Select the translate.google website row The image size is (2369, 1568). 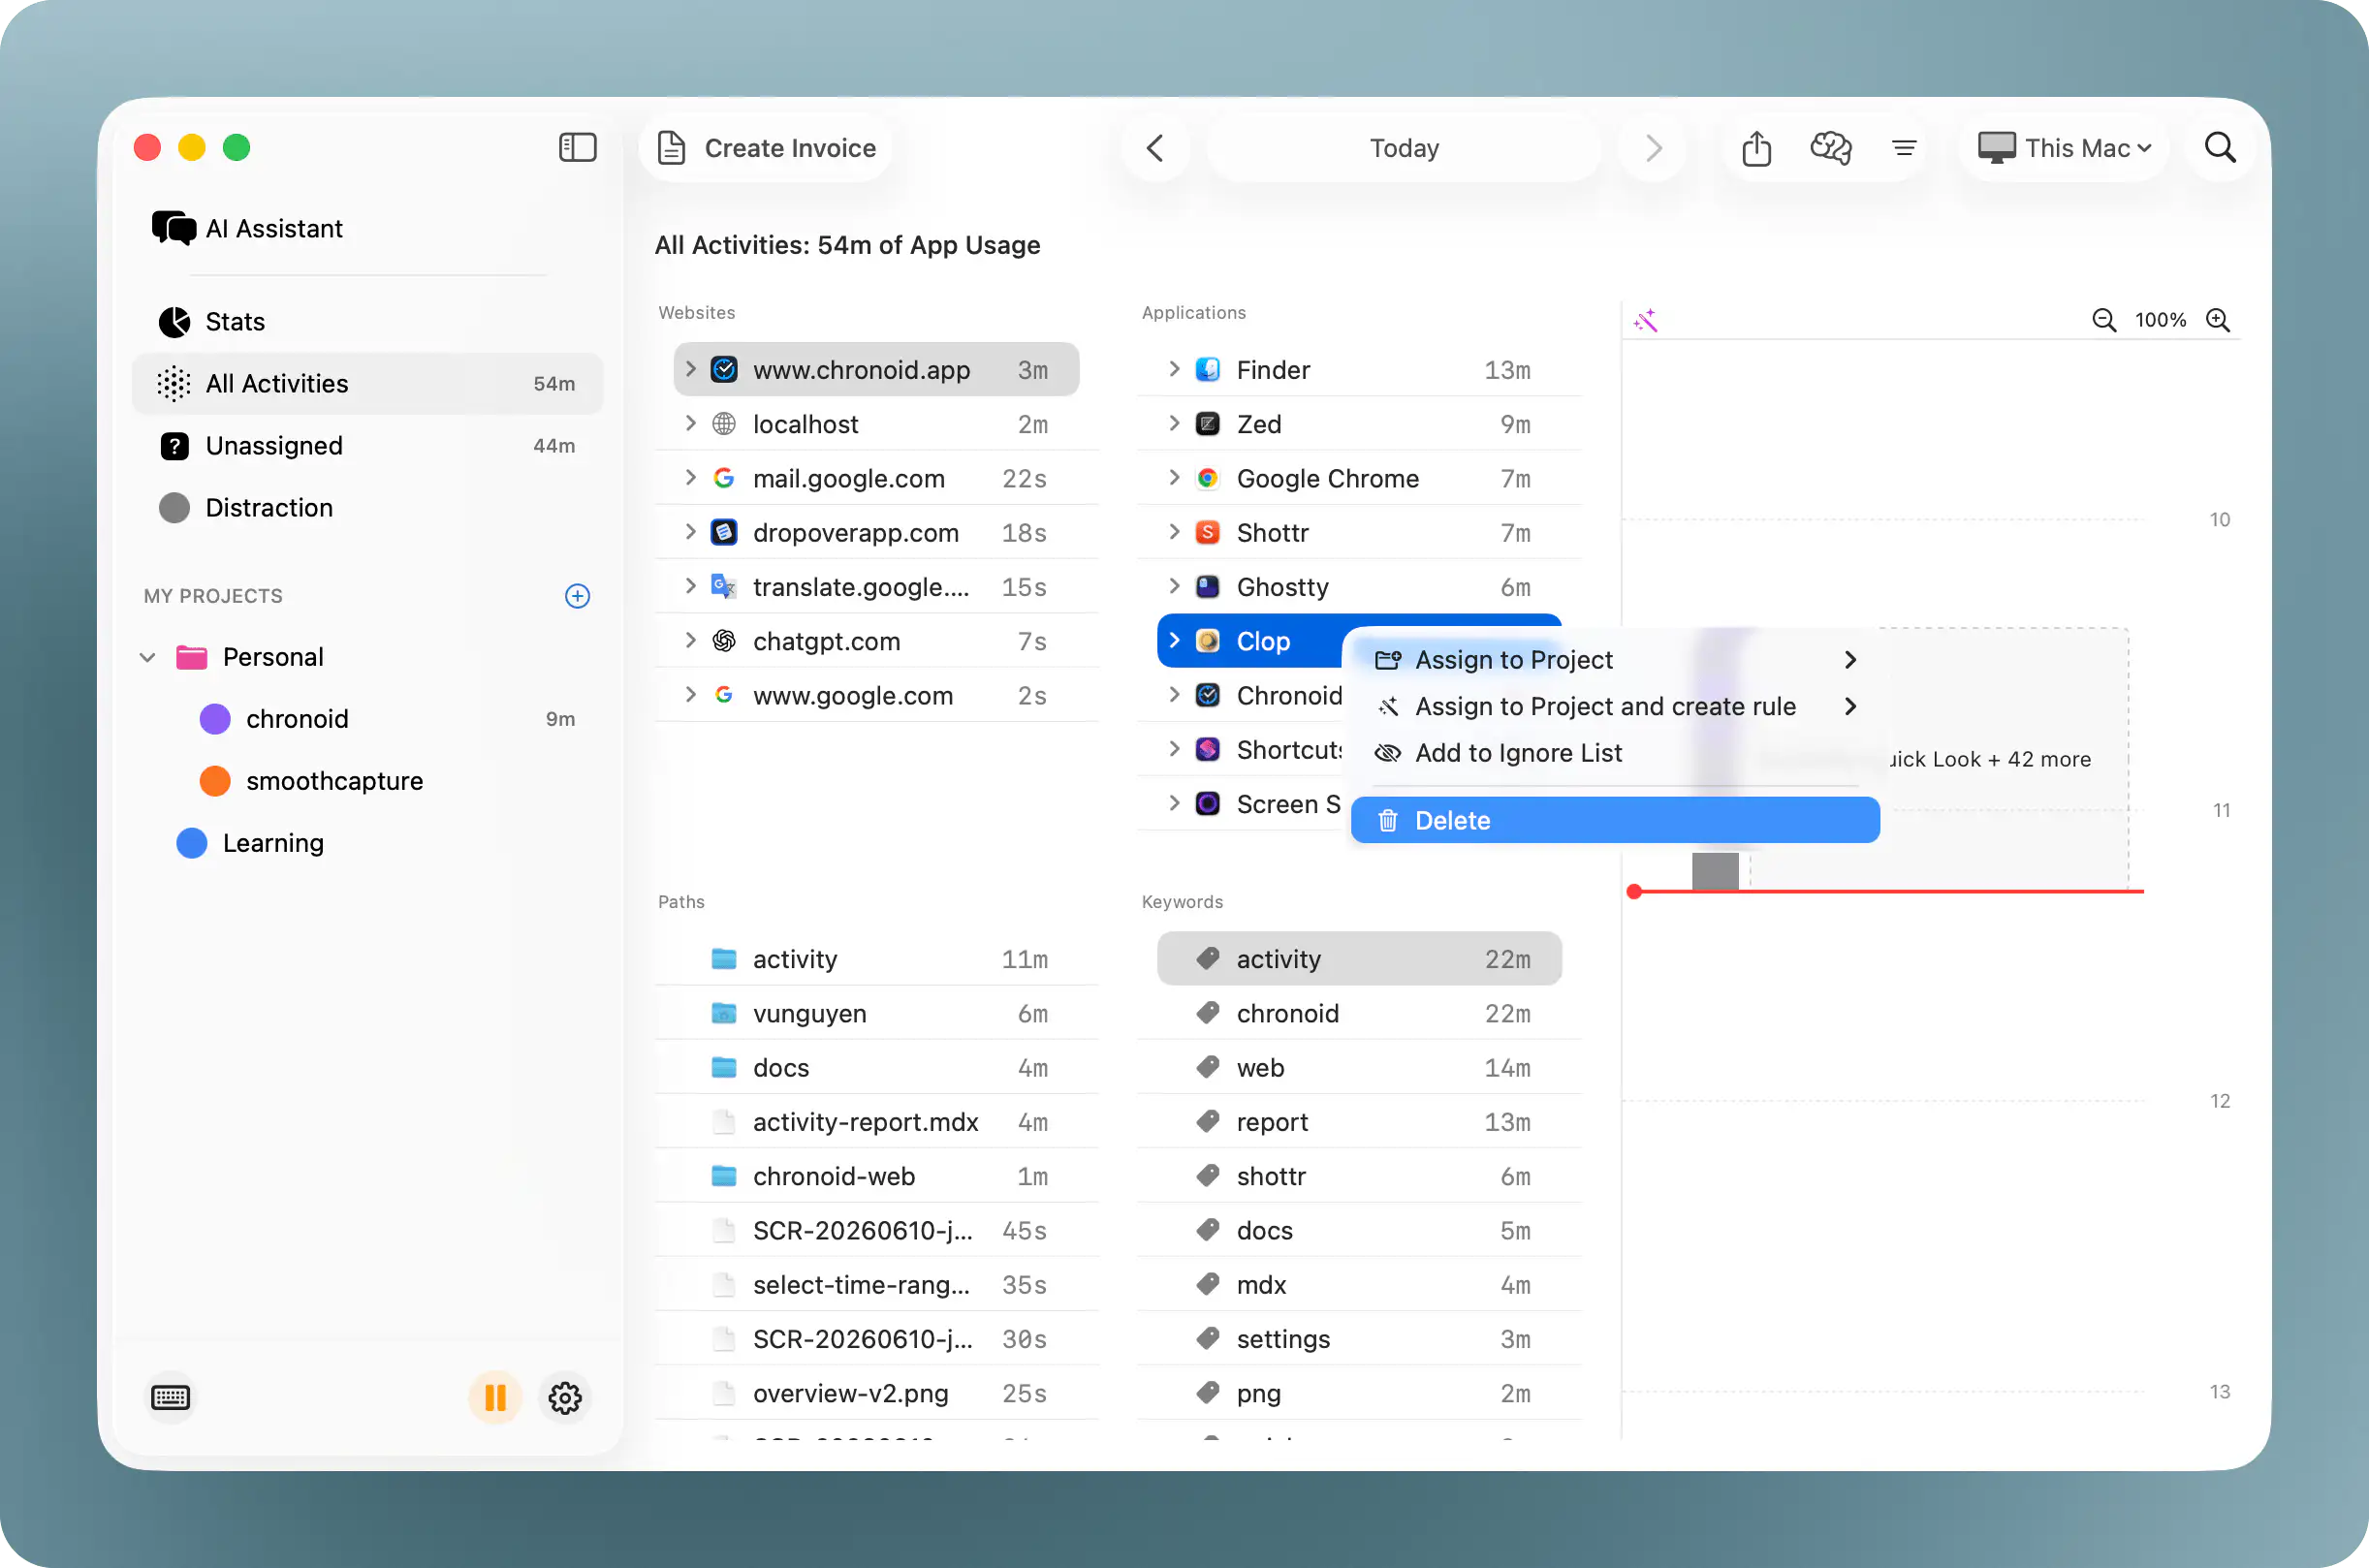coord(876,587)
